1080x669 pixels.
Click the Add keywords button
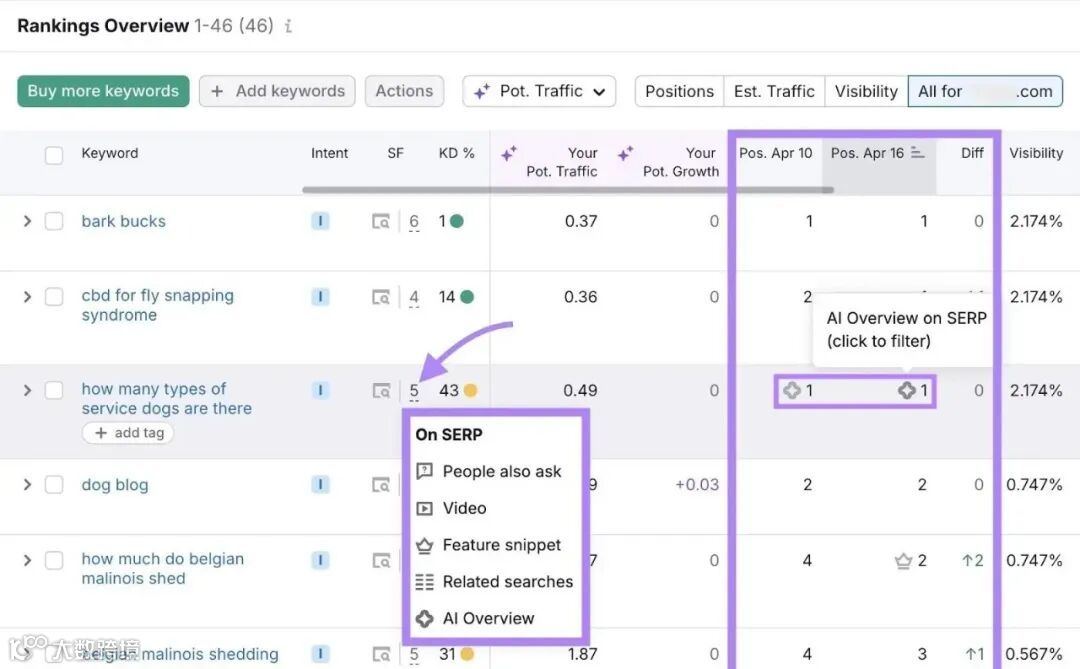point(278,91)
